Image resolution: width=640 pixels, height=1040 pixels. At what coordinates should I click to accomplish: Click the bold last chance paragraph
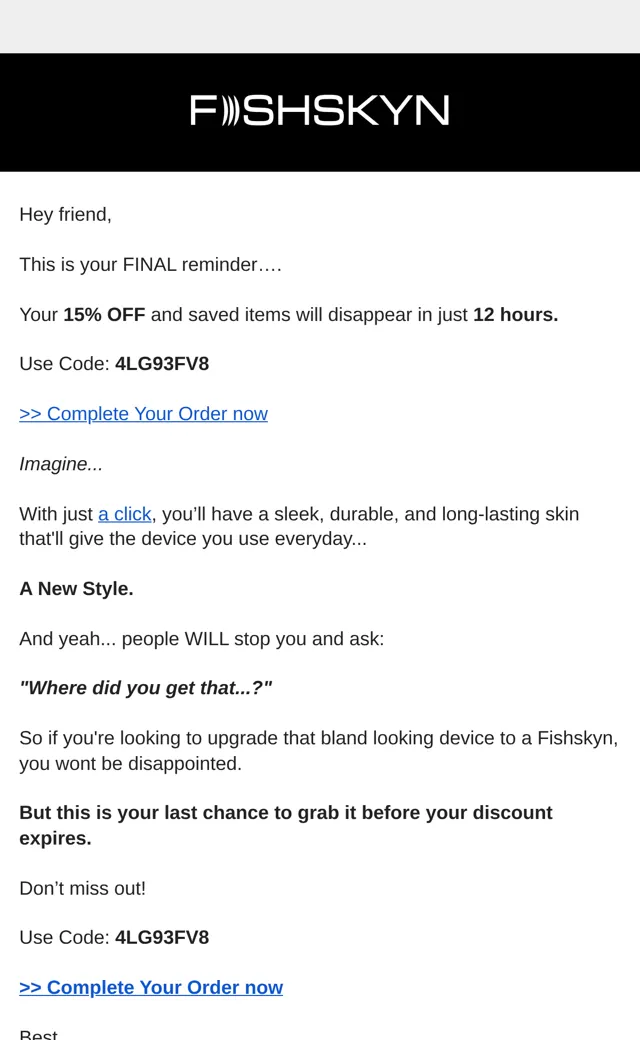(286, 825)
